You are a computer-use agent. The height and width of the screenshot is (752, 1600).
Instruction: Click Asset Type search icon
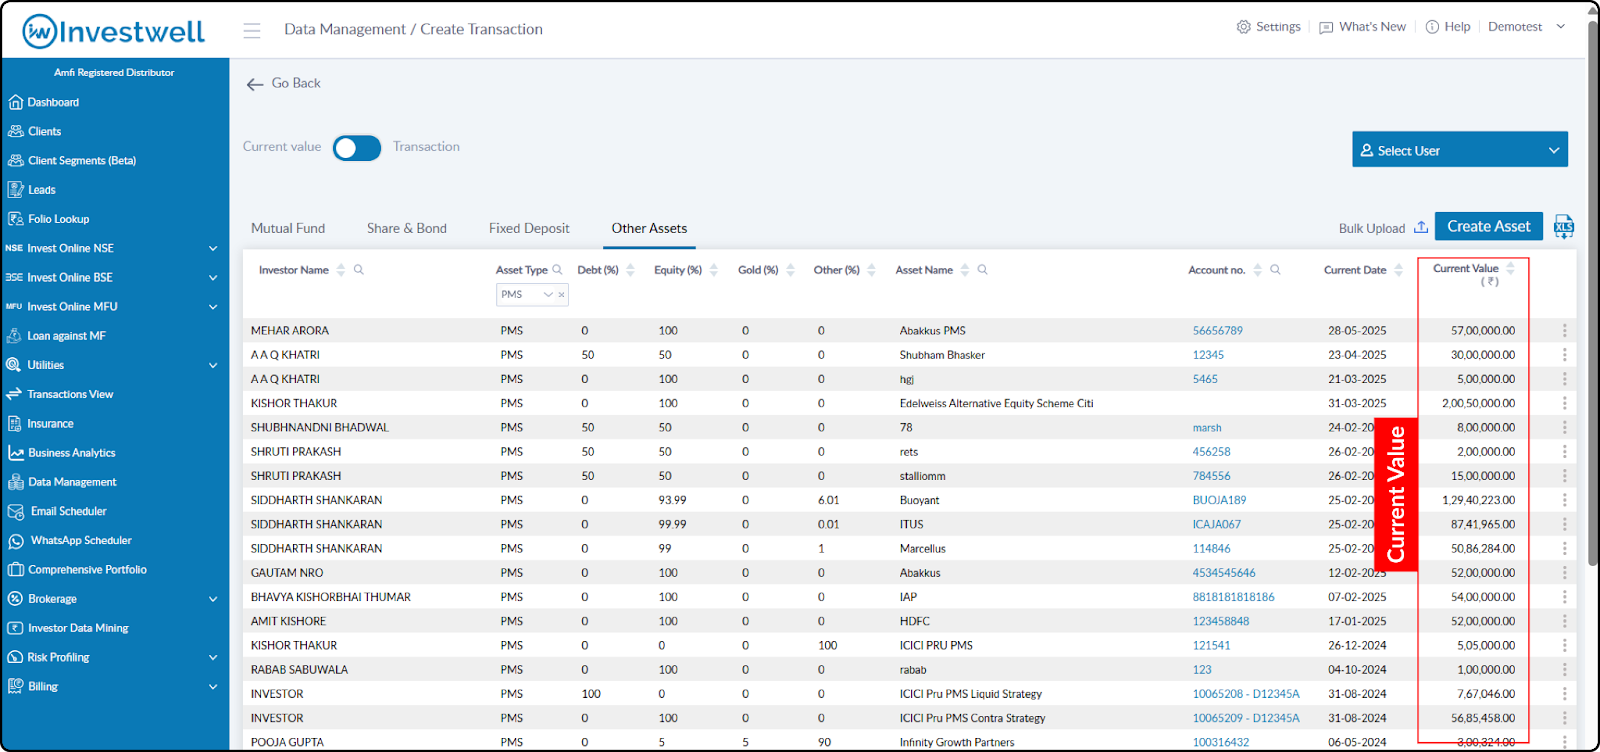click(558, 270)
